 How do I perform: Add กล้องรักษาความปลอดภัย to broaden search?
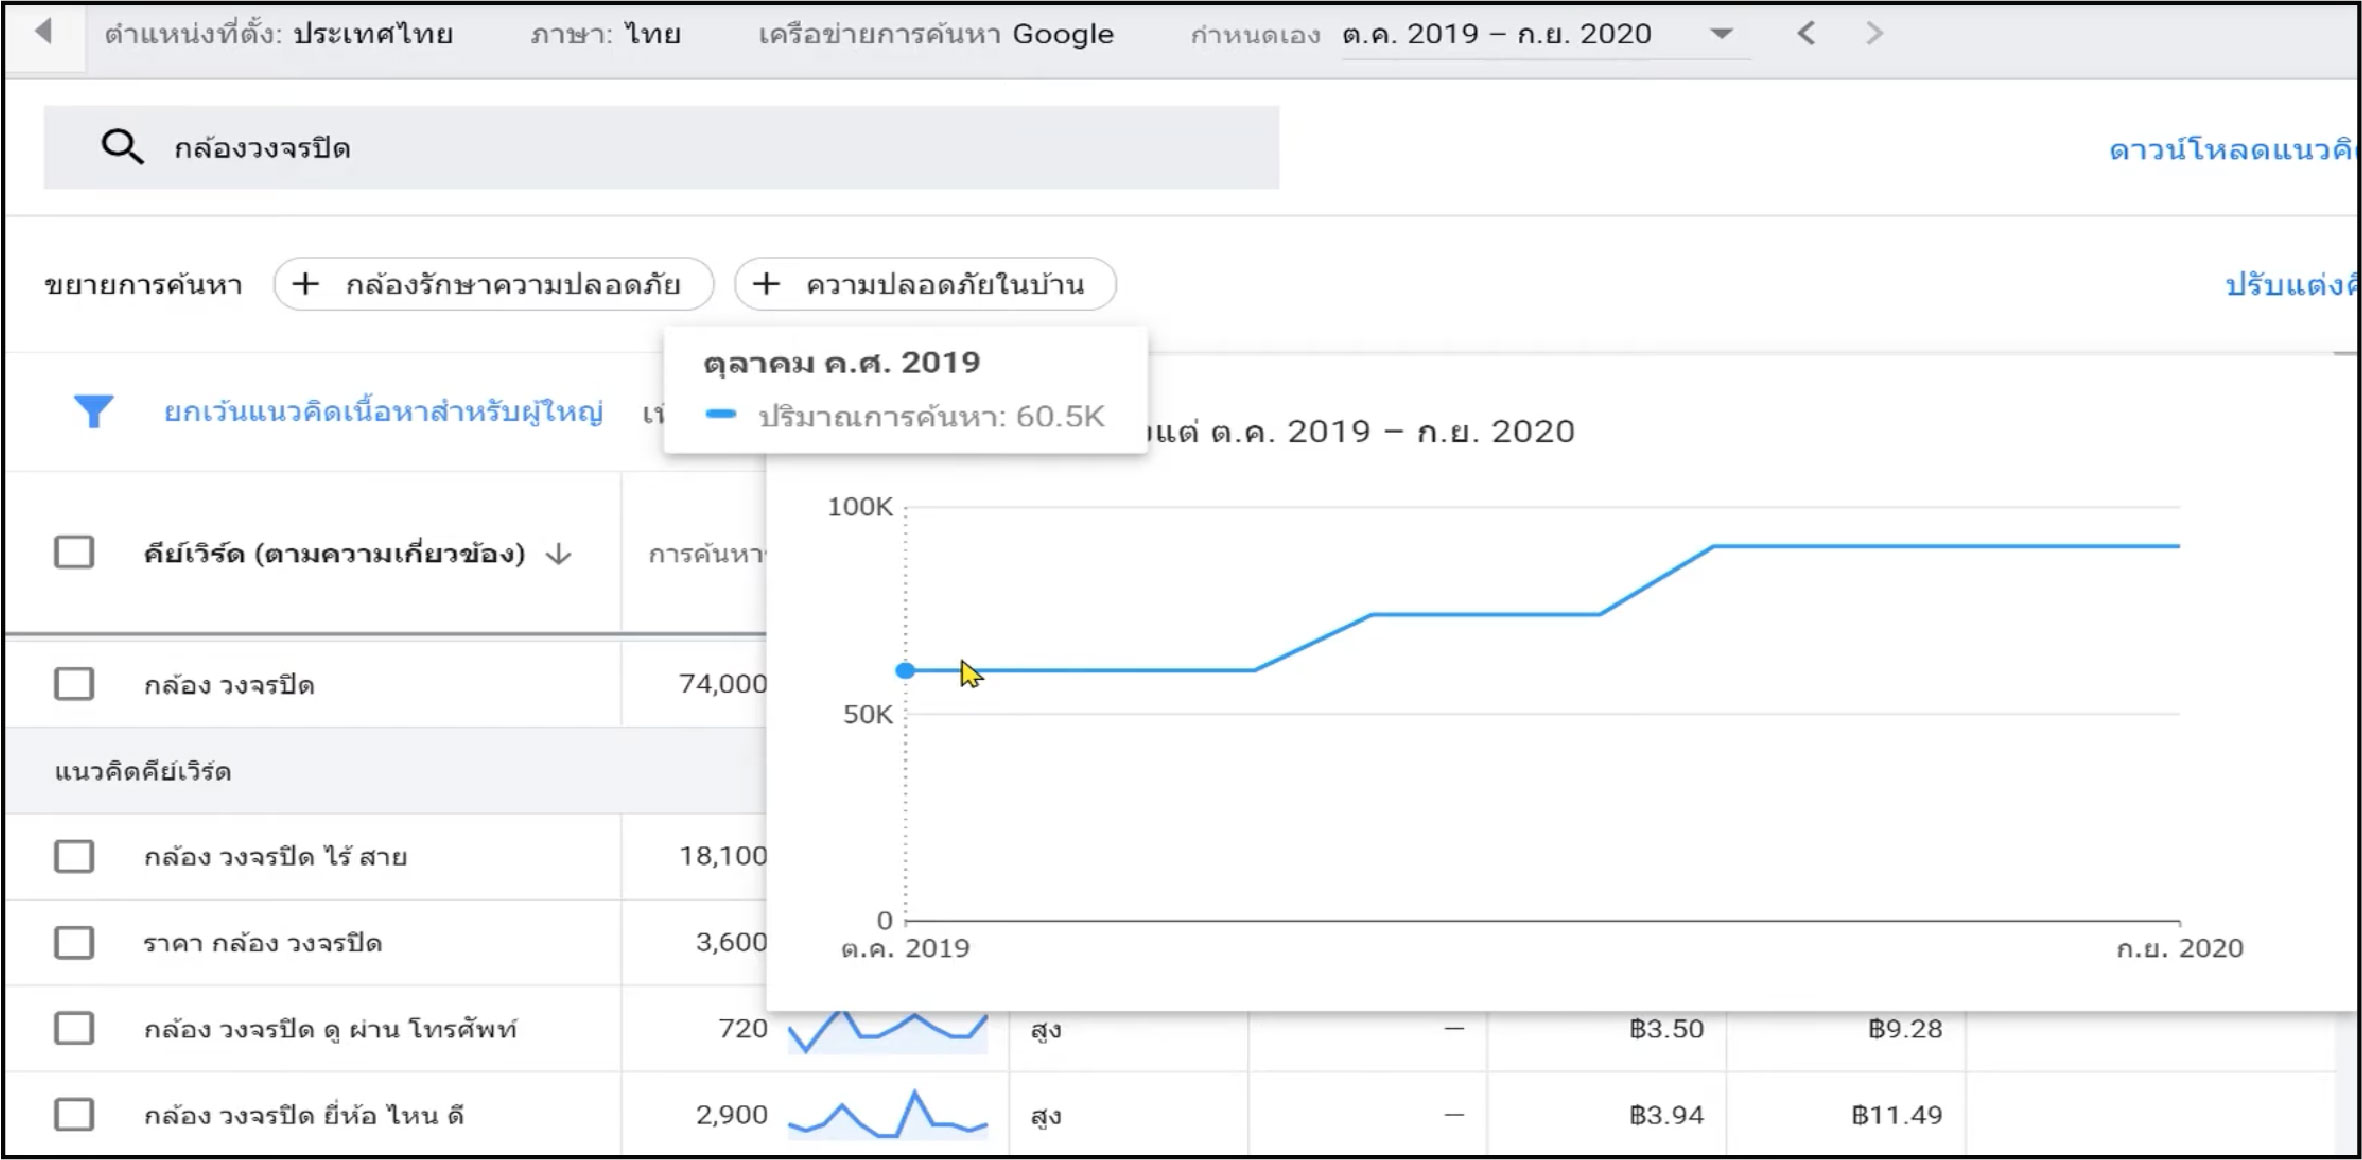click(x=494, y=284)
